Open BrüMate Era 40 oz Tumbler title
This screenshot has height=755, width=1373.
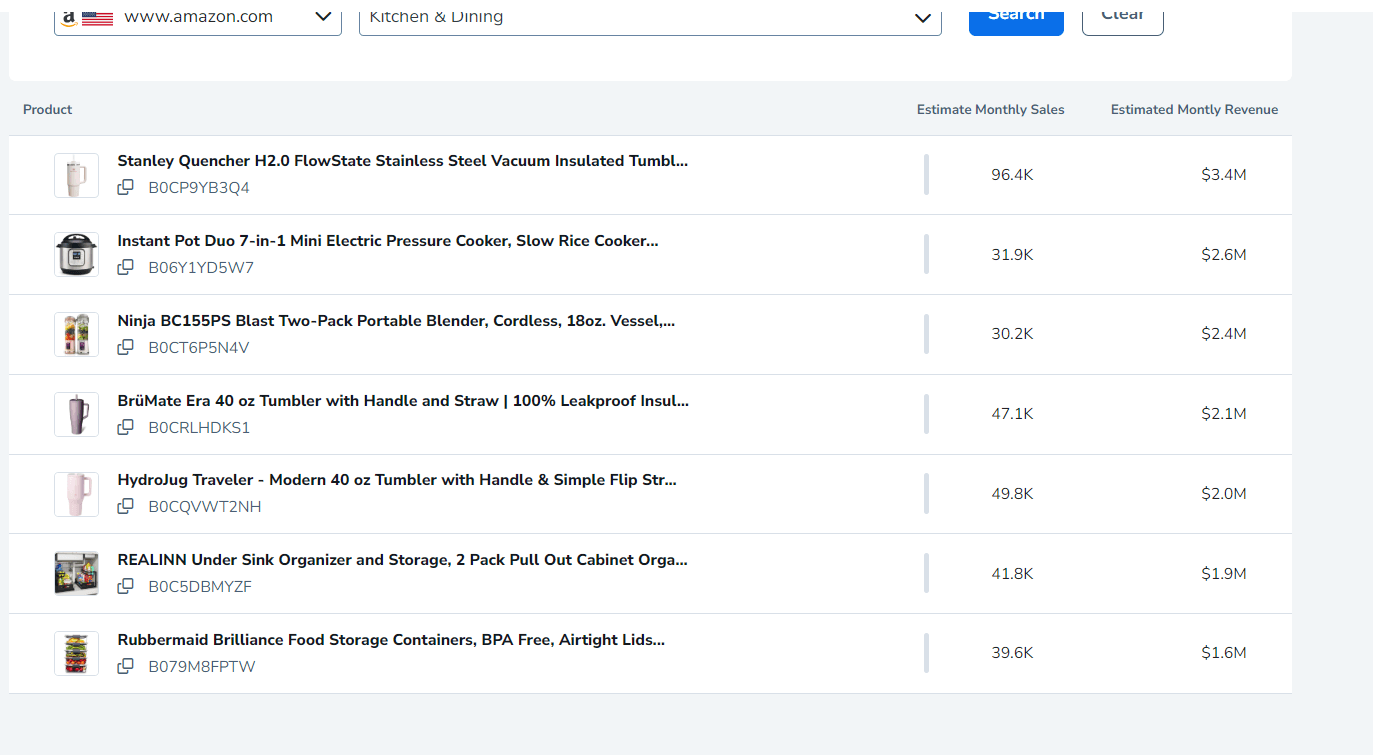coord(403,401)
